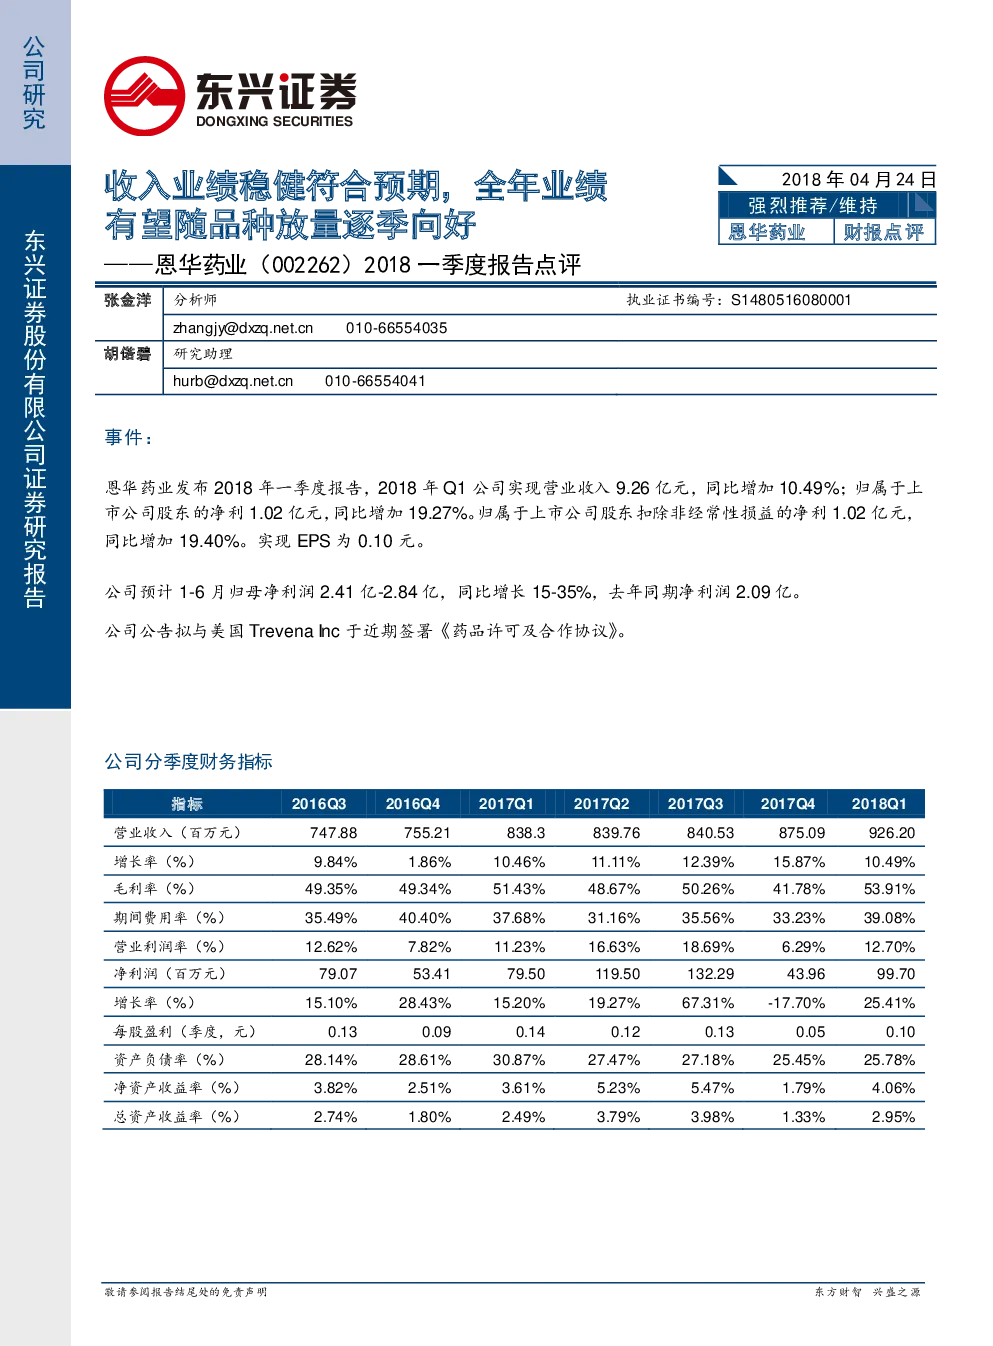Click the 2016Q3 column header
This screenshot has height=1346, width=993.
pos(319,804)
